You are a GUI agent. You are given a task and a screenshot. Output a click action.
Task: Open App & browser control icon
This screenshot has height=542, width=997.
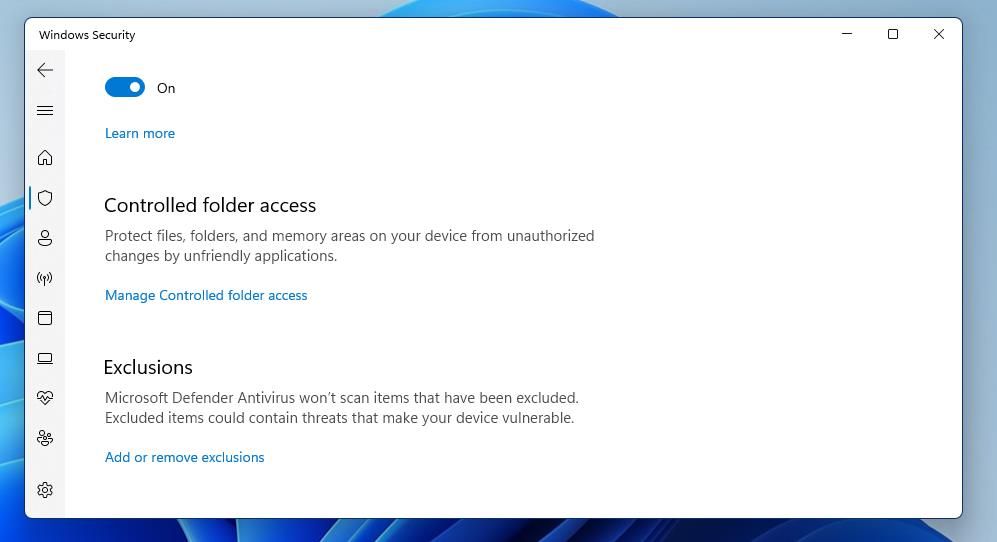pos(45,318)
